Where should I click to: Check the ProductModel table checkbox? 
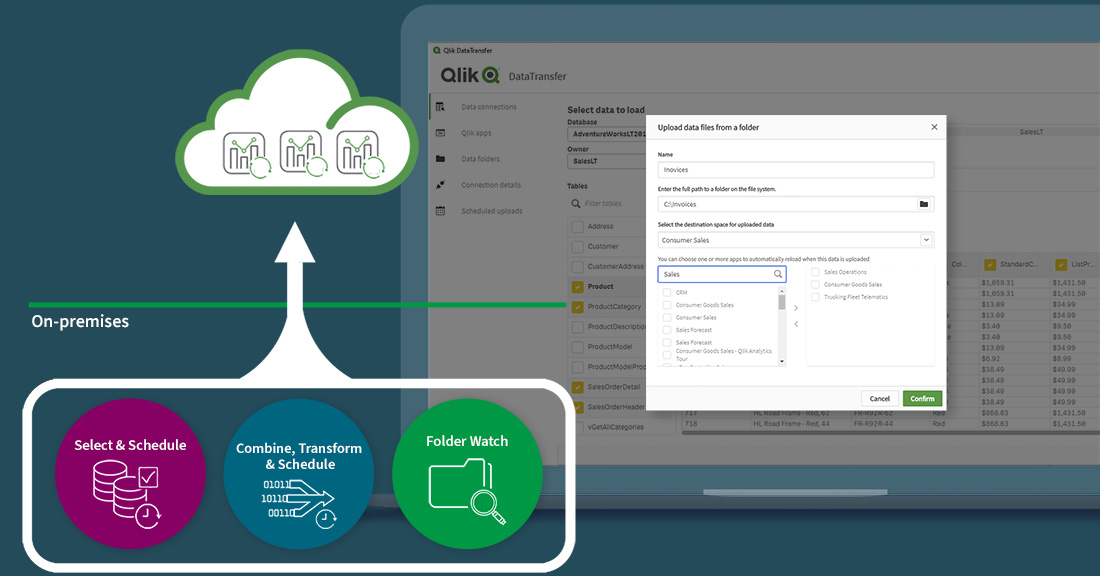[577, 347]
